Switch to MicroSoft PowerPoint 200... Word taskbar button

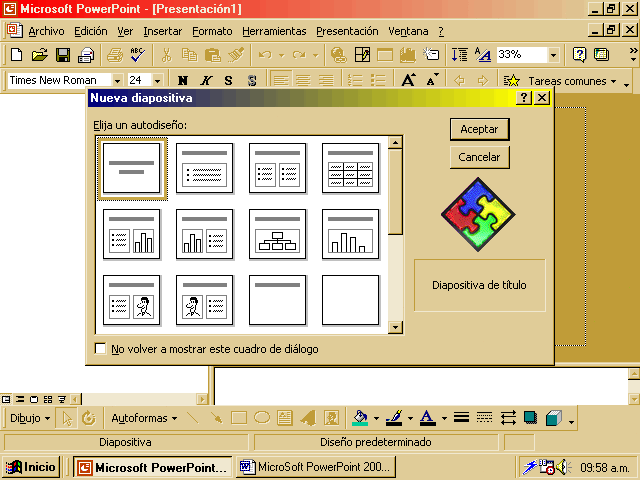pyautogui.click(x=316, y=467)
